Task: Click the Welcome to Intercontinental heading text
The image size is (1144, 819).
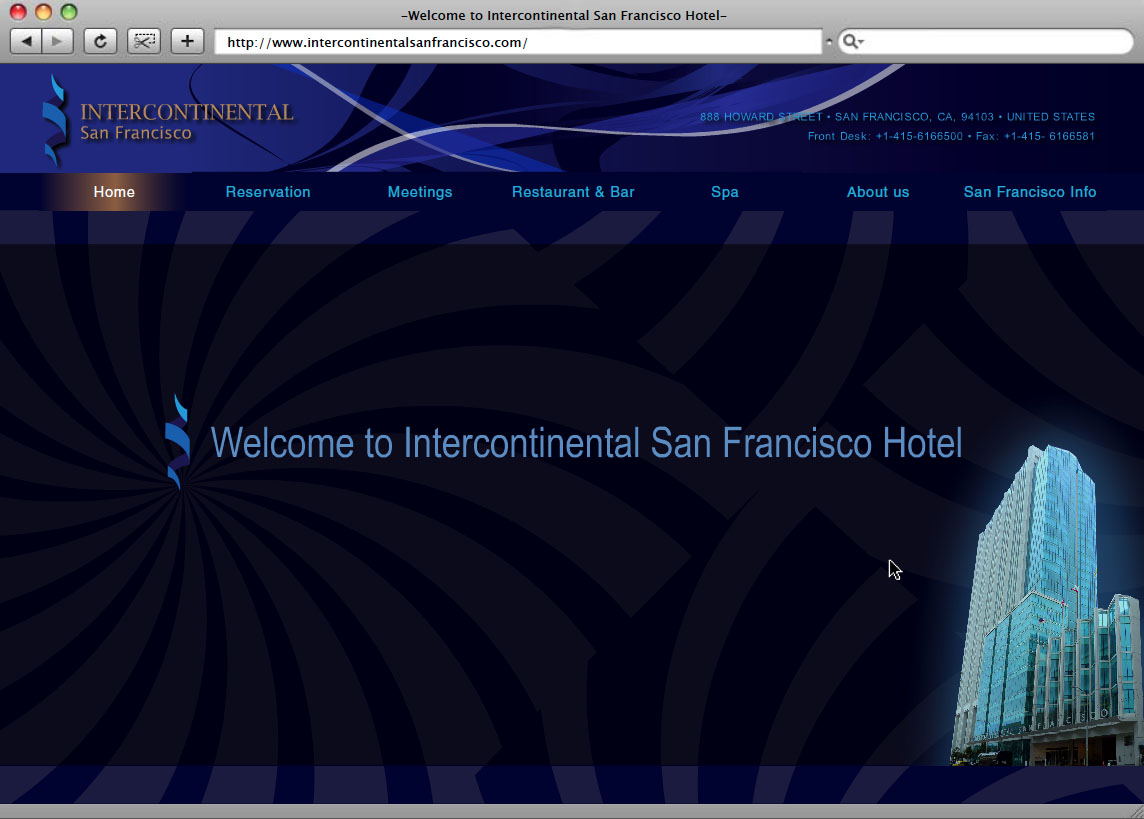Action: [586, 443]
